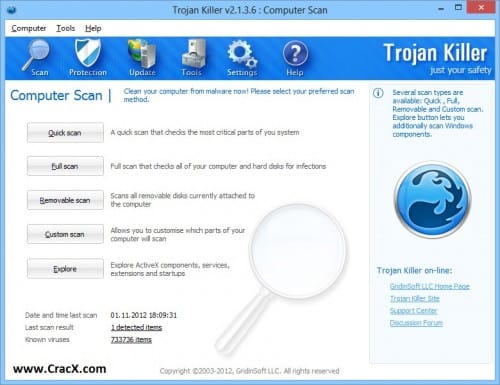
Task: Open the Tools toolbar icon
Action: [x=192, y=57]
